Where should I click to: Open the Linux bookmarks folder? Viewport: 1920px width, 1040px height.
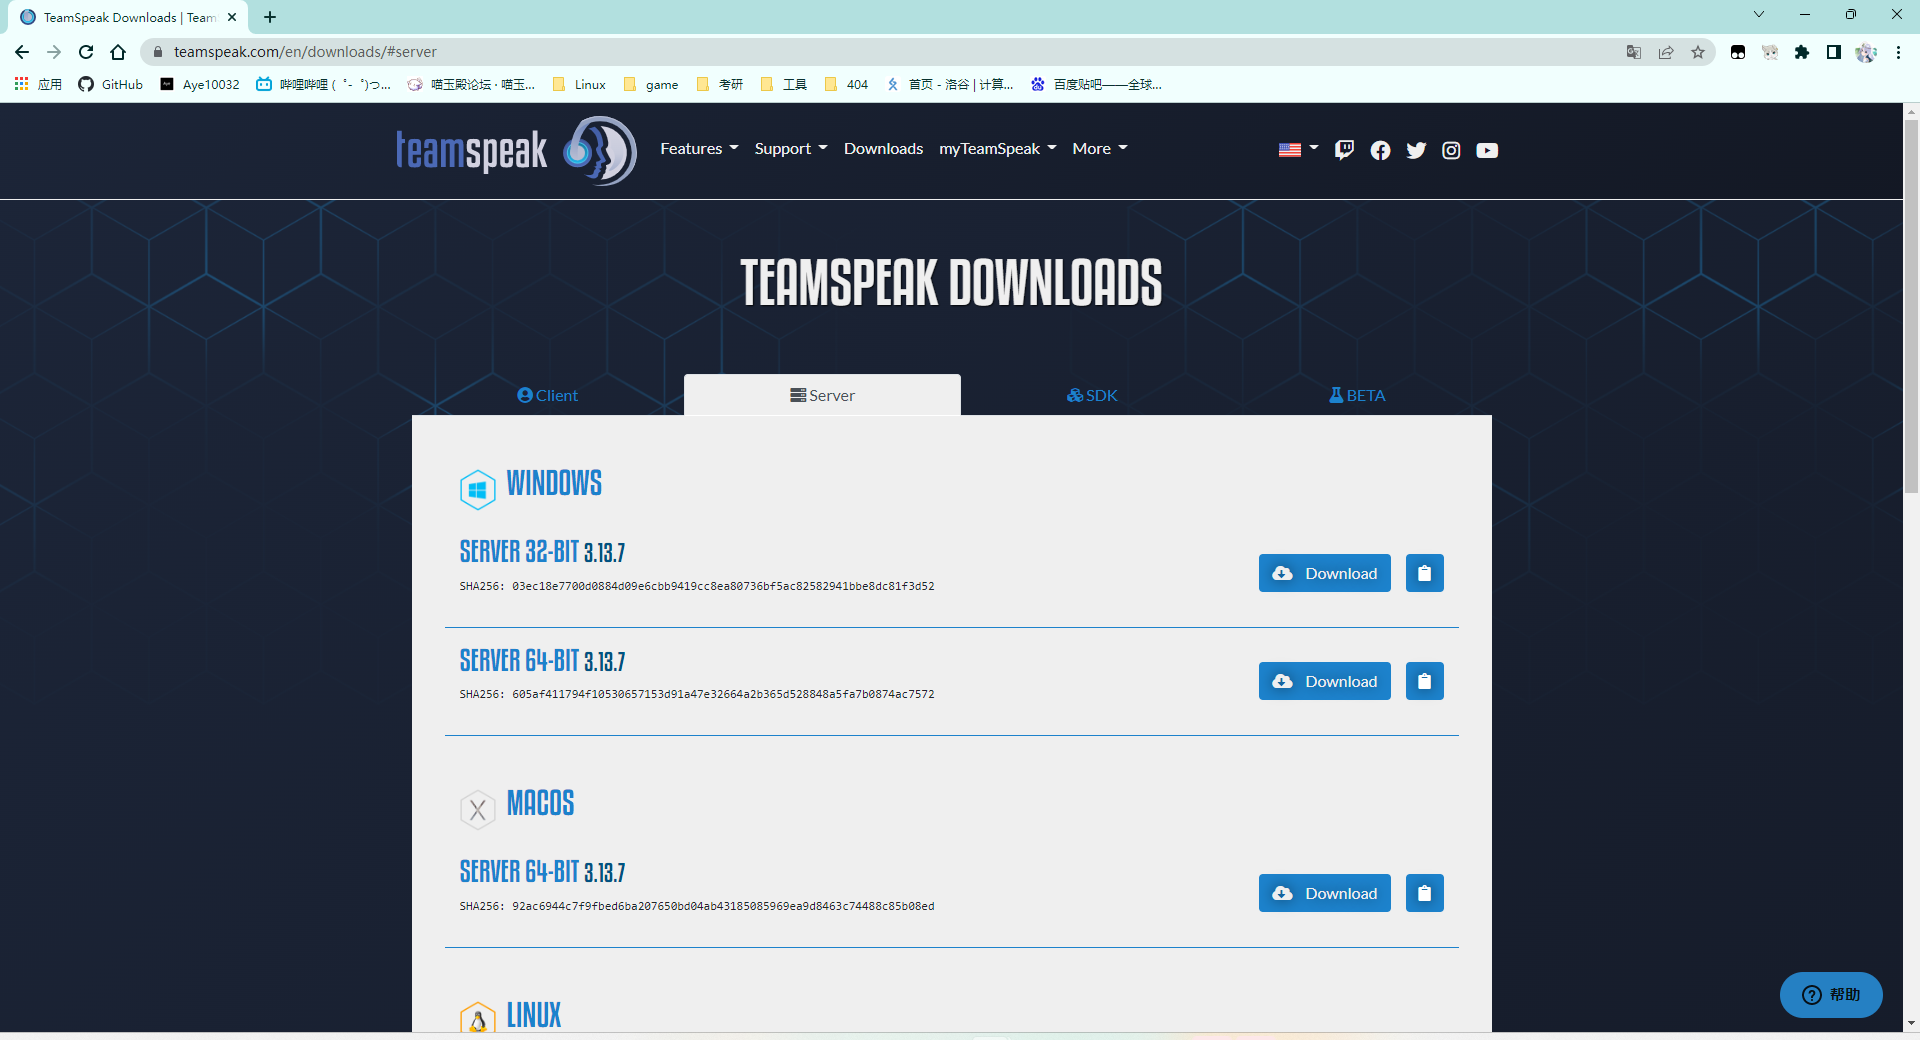tap(579, 84)
